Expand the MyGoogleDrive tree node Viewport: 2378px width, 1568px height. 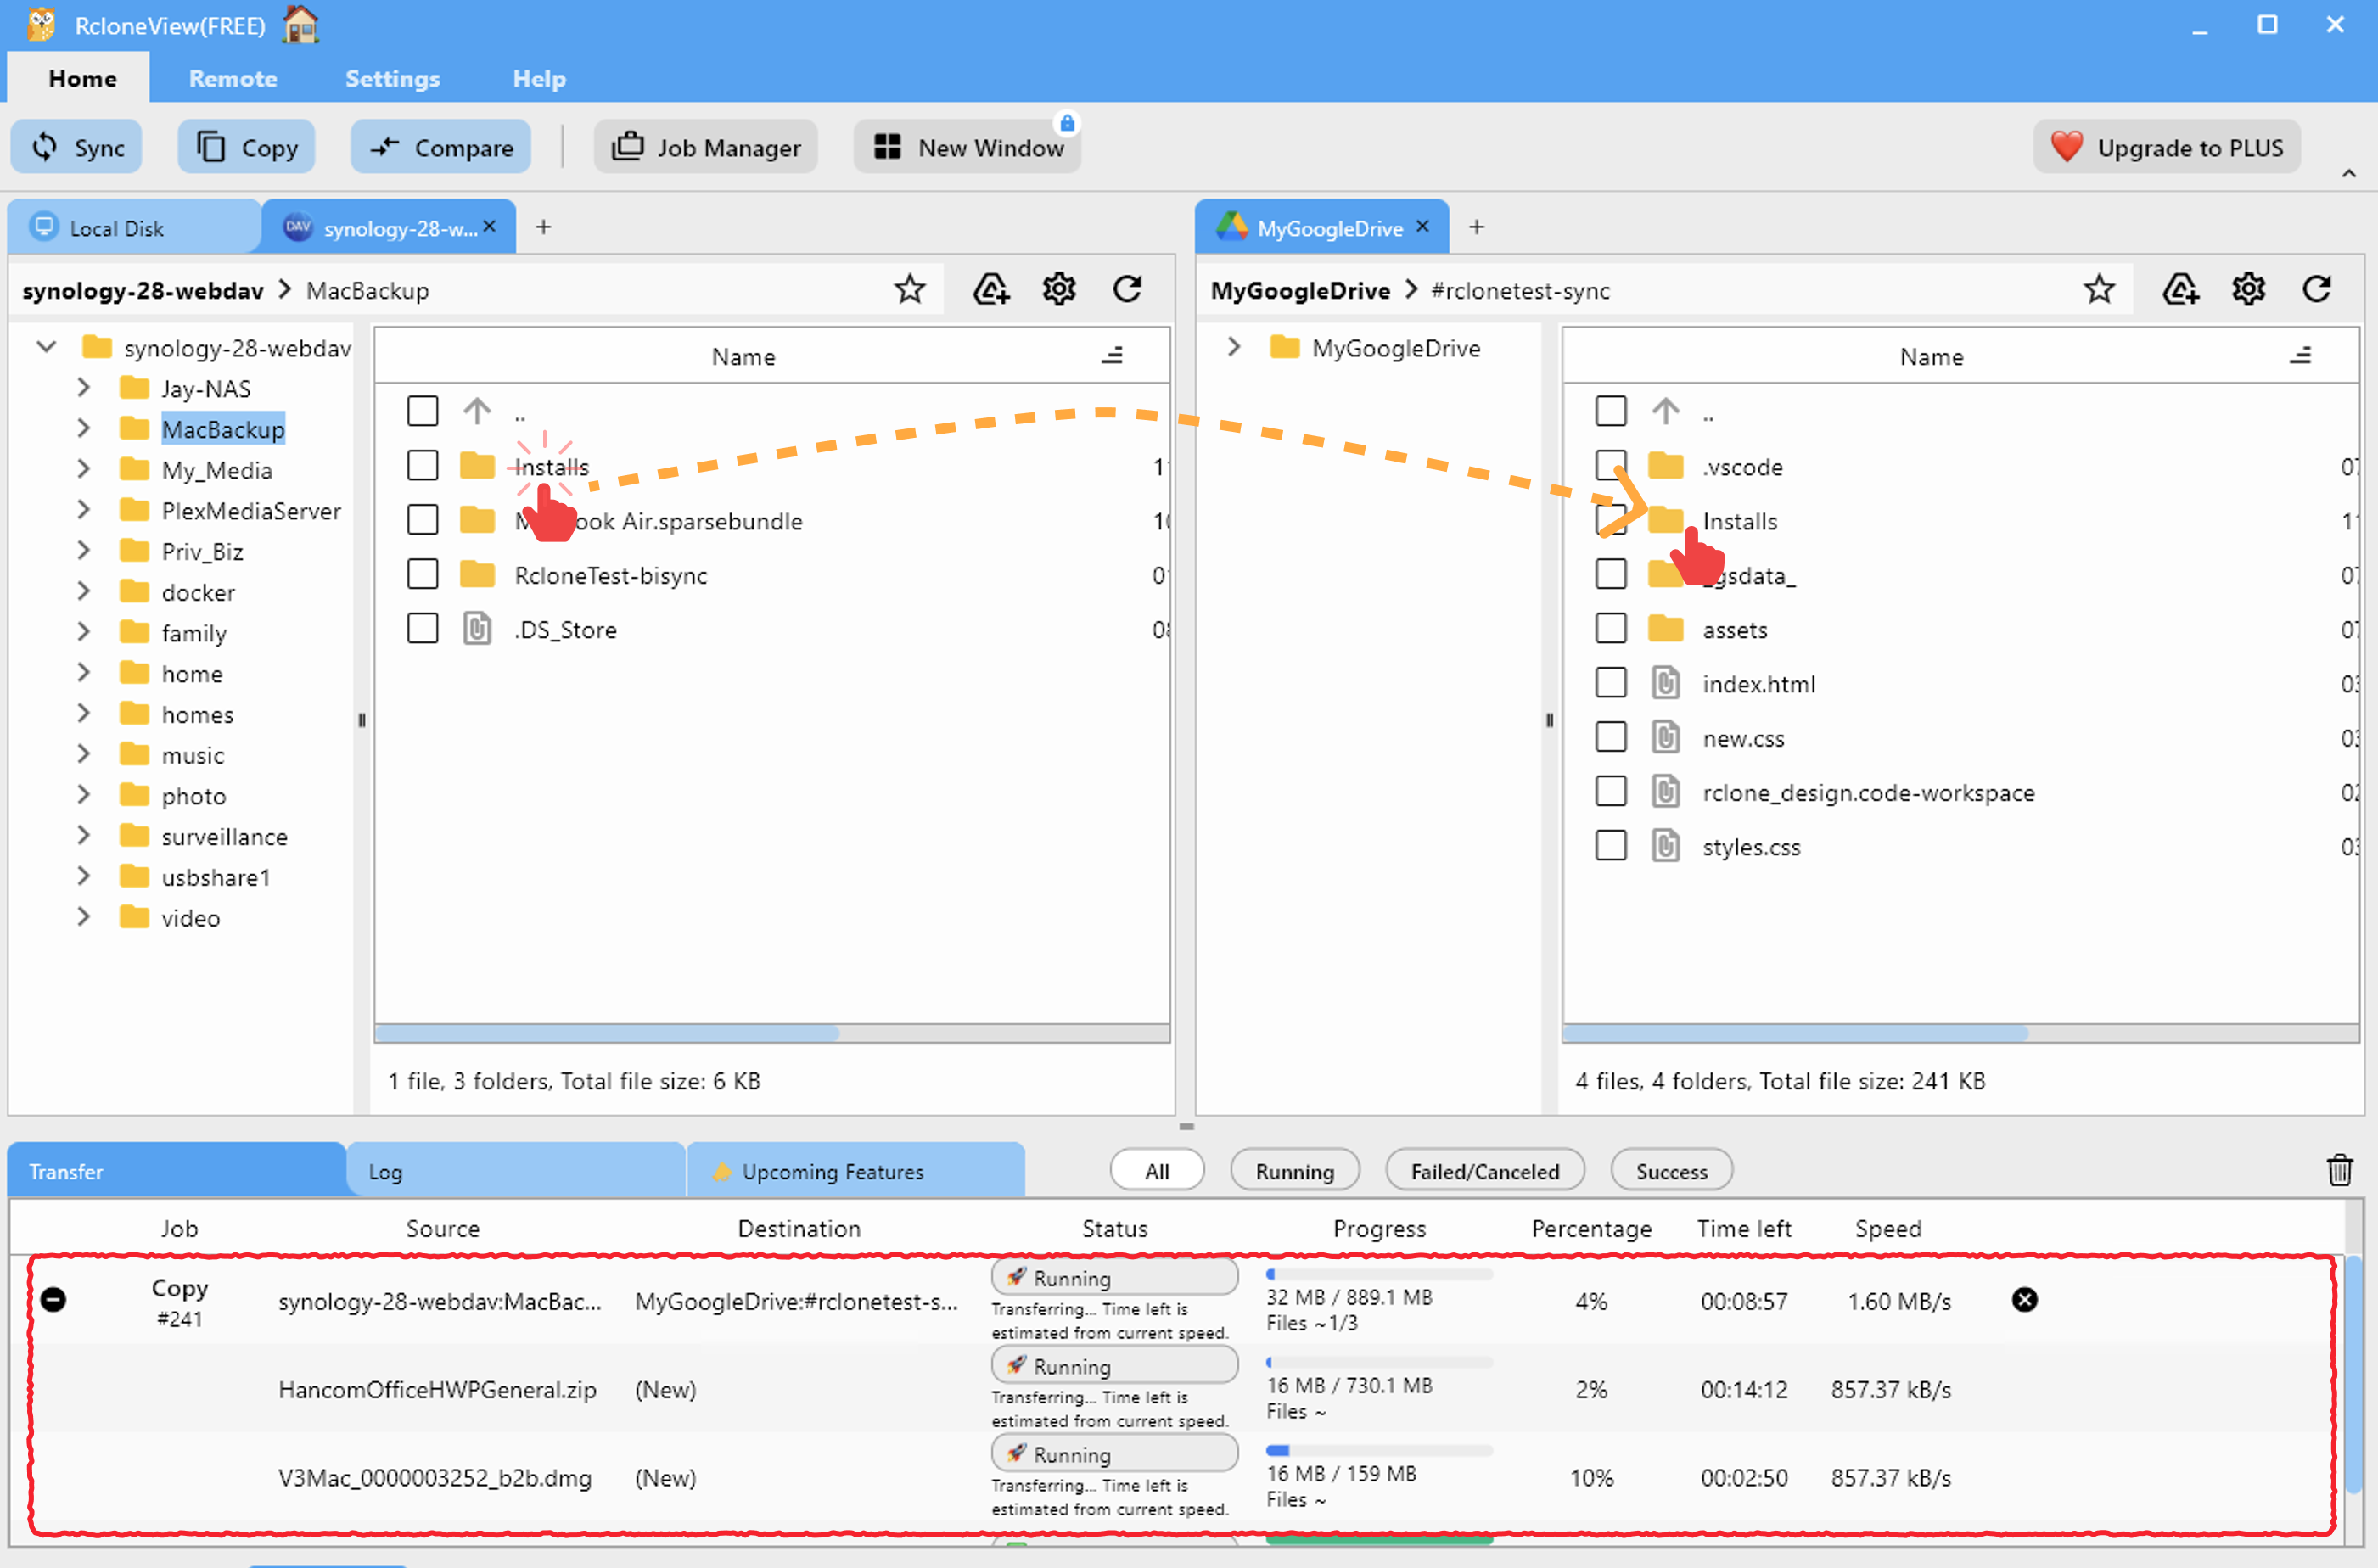(x=1232, y=347)
